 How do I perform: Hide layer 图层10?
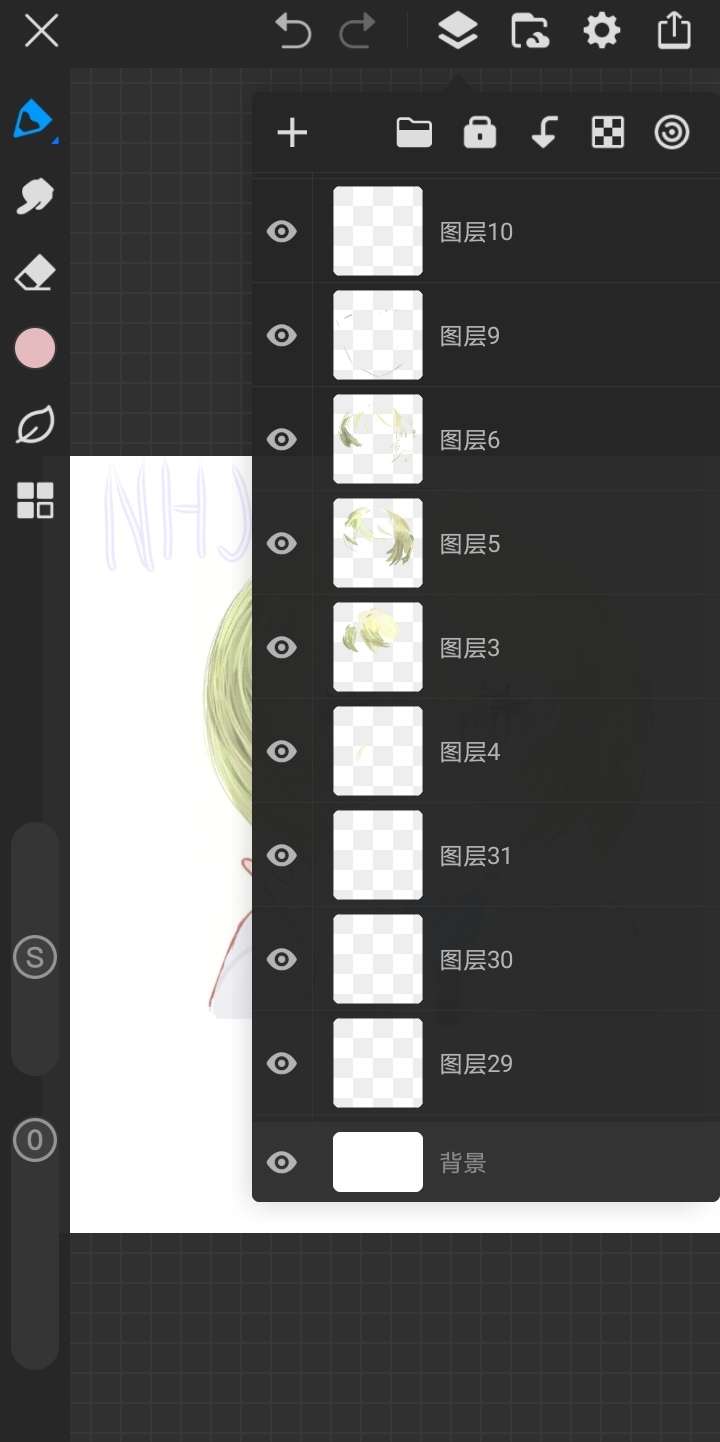283,232
